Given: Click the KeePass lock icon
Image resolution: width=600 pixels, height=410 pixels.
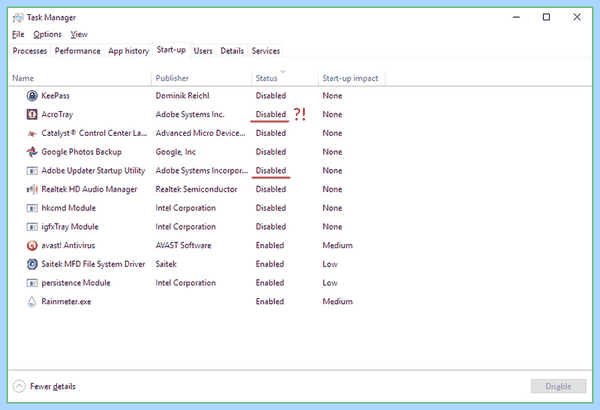Looking at the screenshot, I should point(32,95).
